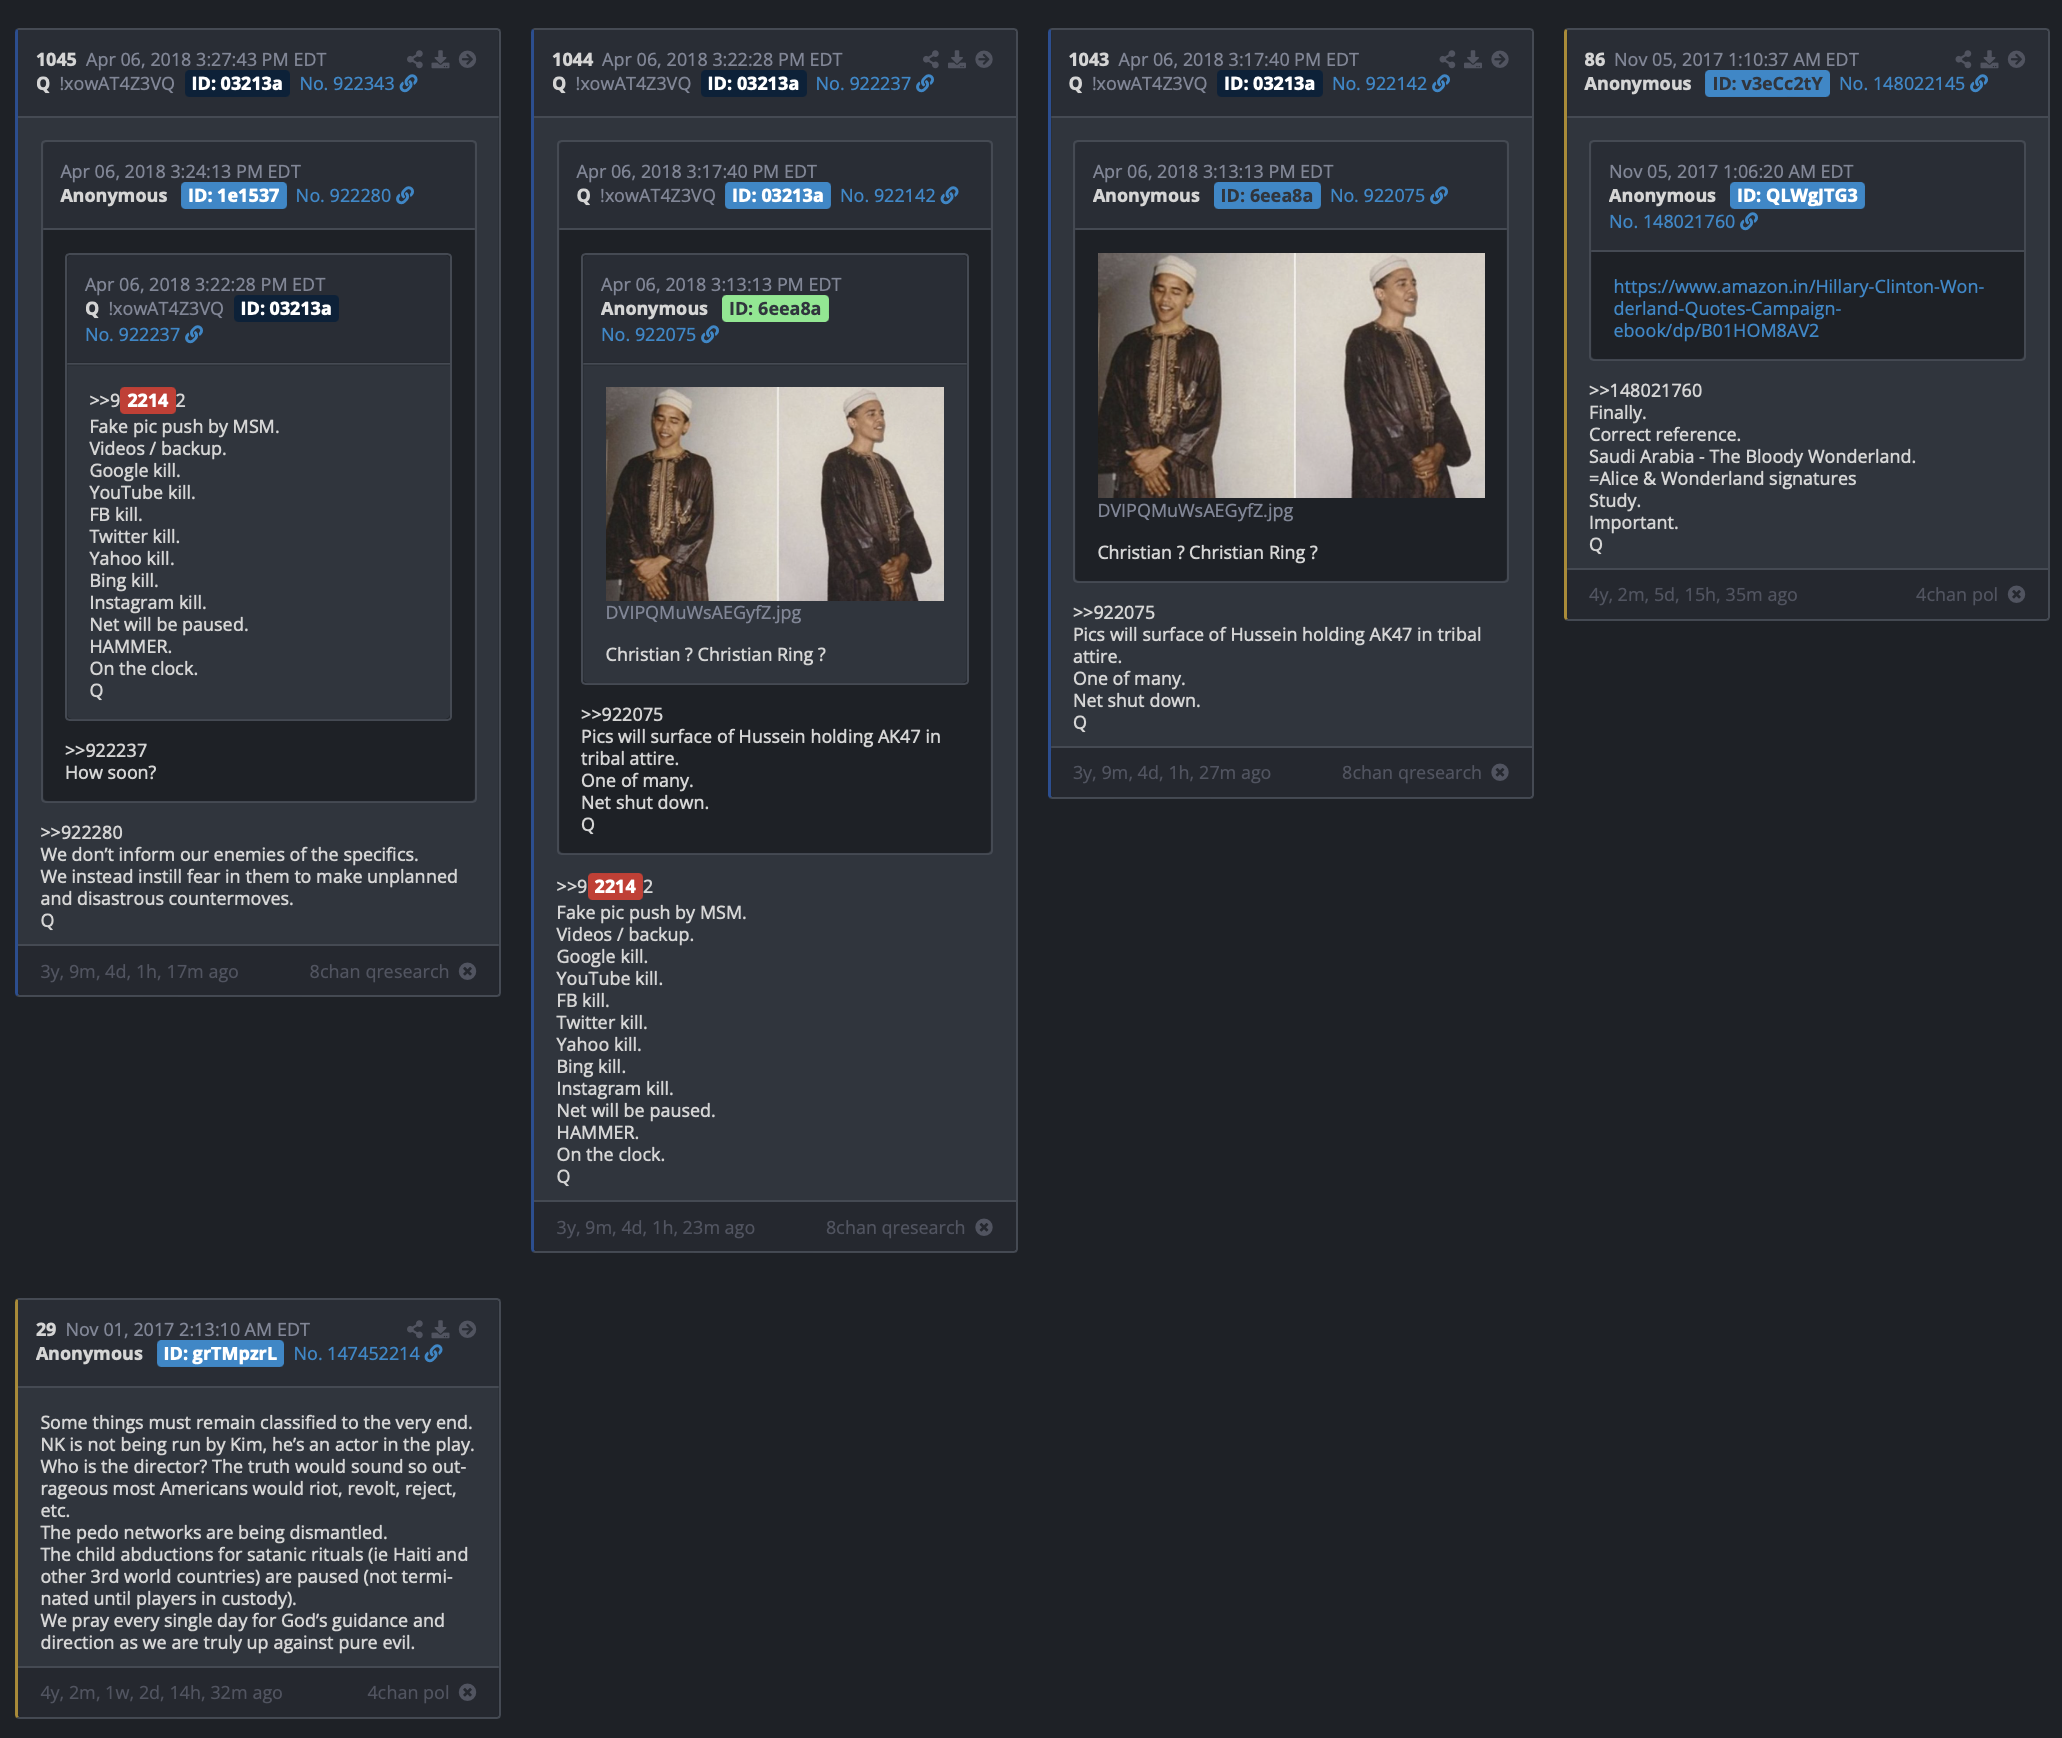Open image thumbnail in post 1044
This screenshot has height=1738, width=2062.
pyautogui.click(x=775, y=494)
